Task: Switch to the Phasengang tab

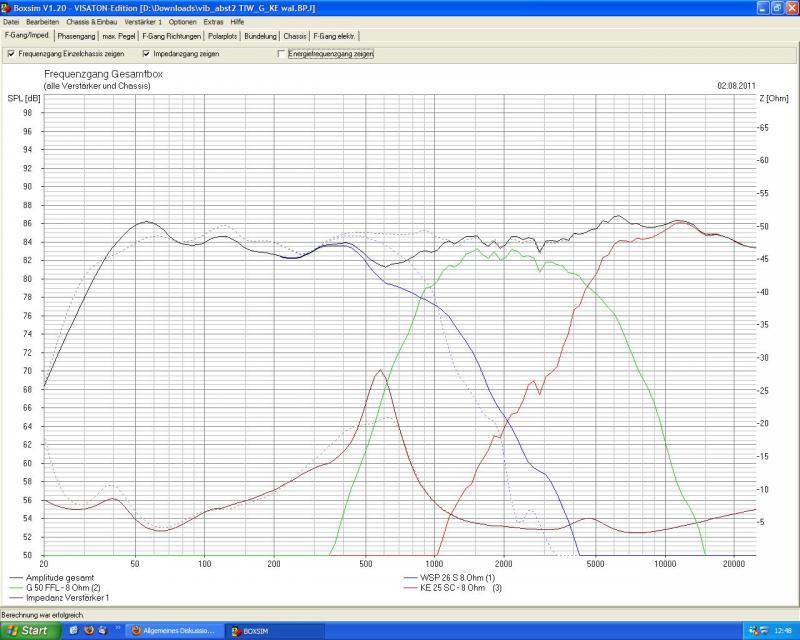Action: pyautogui.click(x=77, y=36)
